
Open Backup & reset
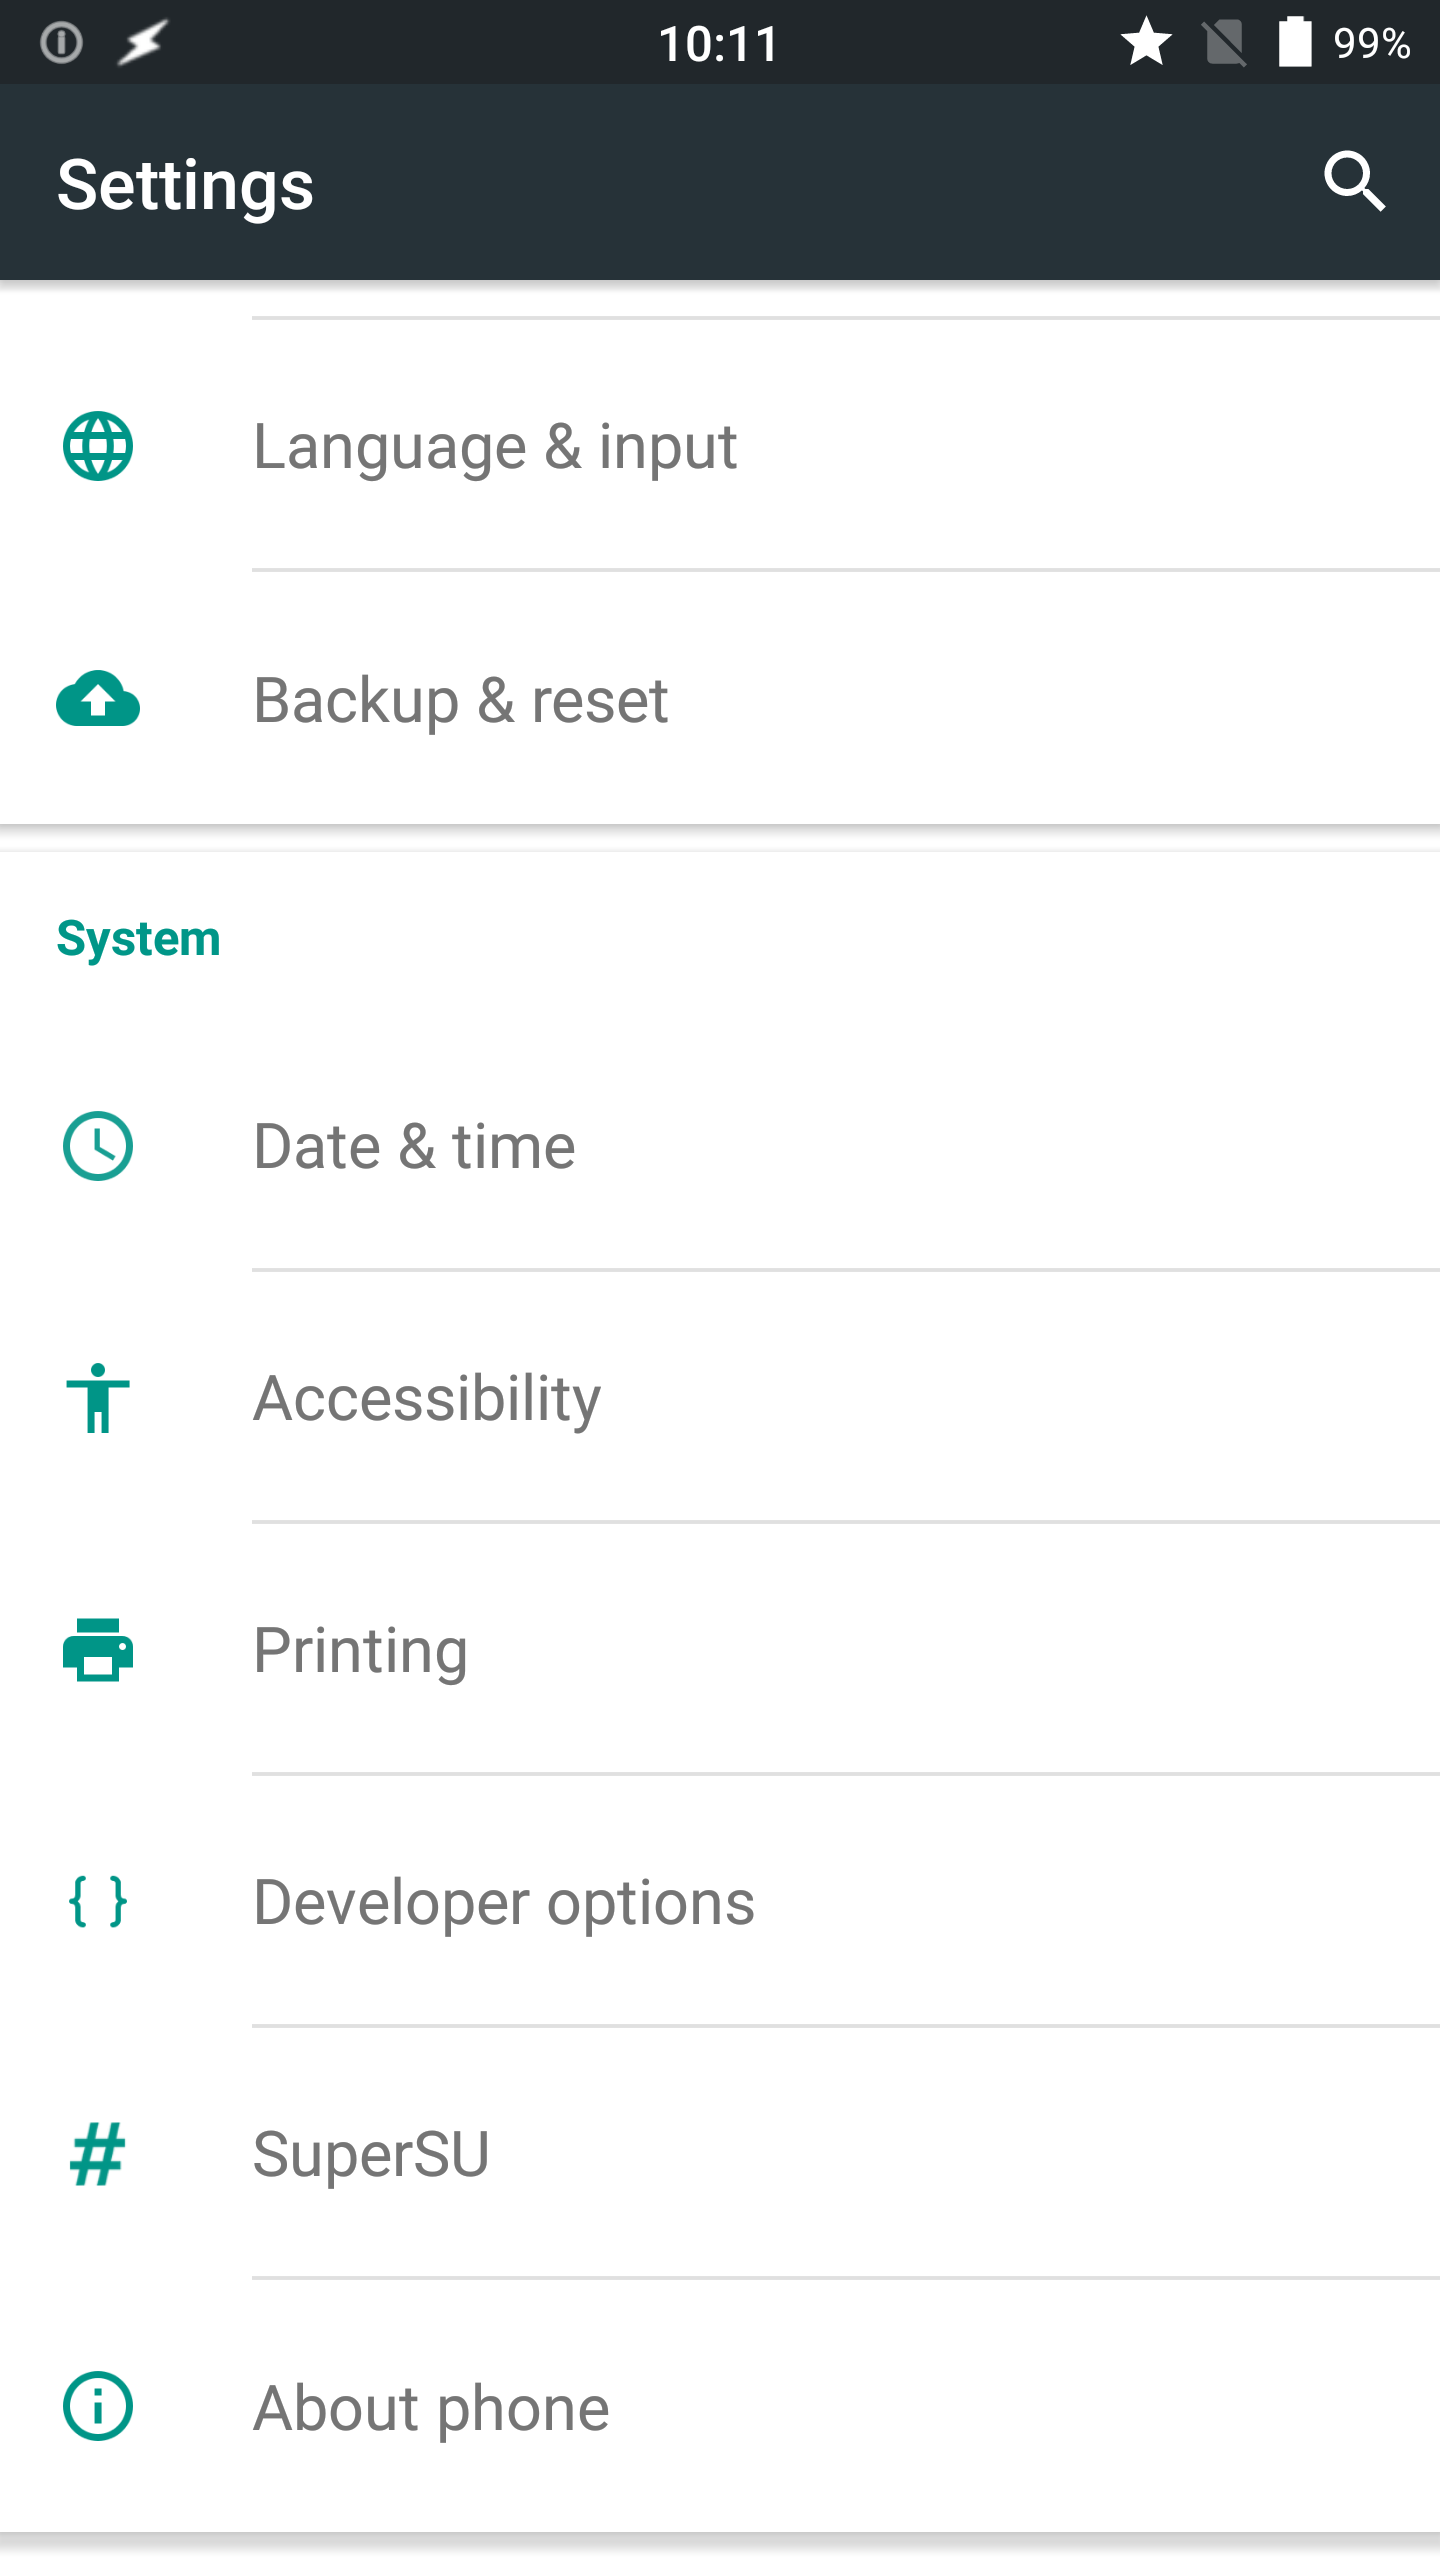click(720, 698)
